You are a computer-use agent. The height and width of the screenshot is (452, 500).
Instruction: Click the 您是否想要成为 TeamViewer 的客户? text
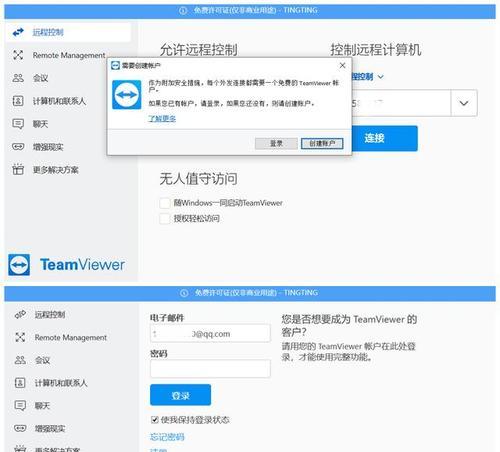tap(349, 326)
